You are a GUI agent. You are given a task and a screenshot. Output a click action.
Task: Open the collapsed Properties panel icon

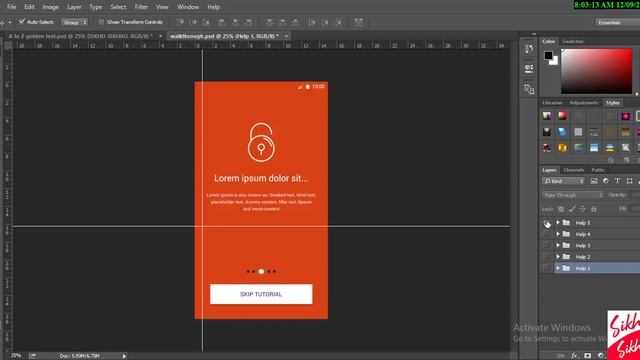click(529, 69)
